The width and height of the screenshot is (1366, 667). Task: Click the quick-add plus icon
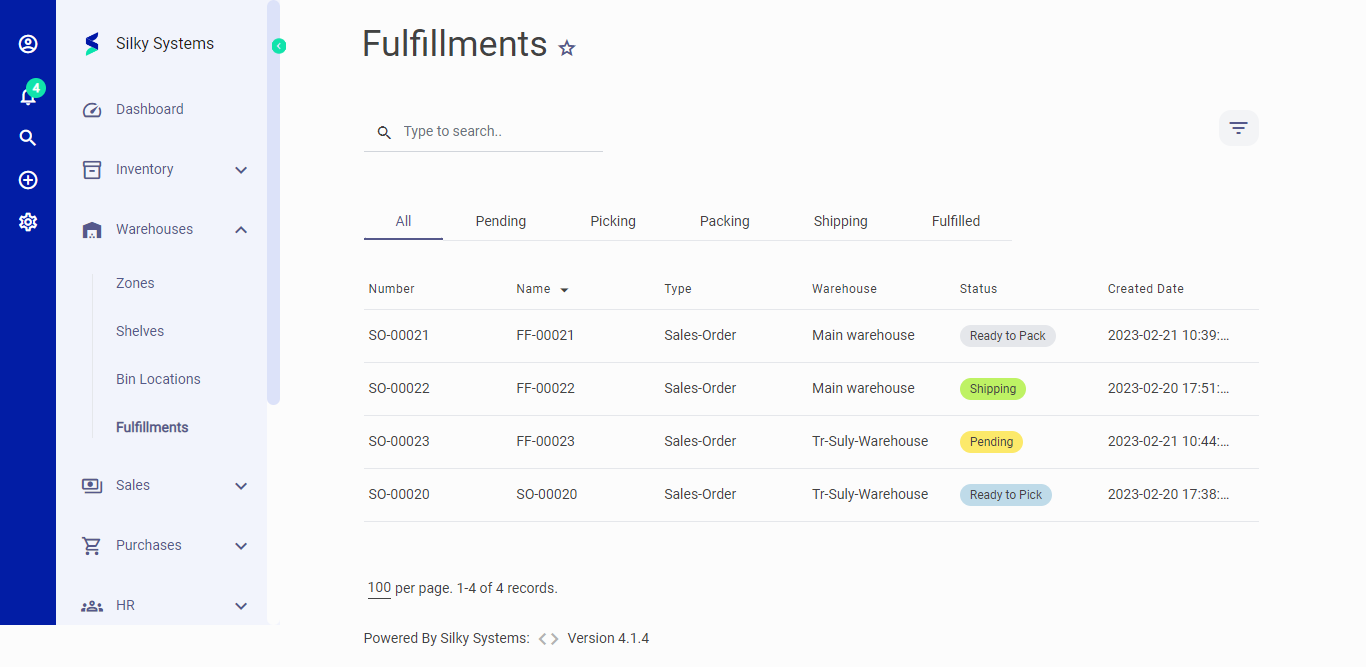tap(27, 179)
